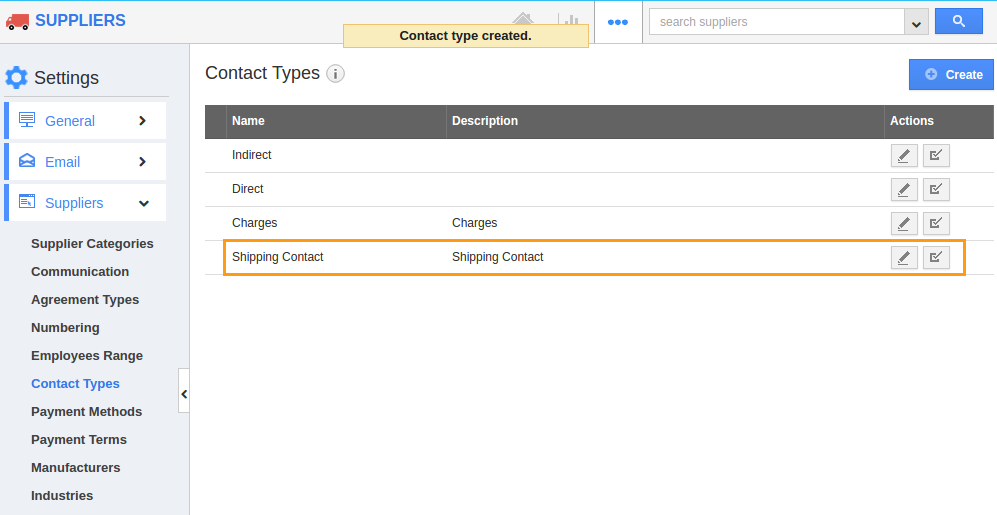Screen dimensions: 997x515
Task: Expand the General settings section
Action: (x=85, y=121)
